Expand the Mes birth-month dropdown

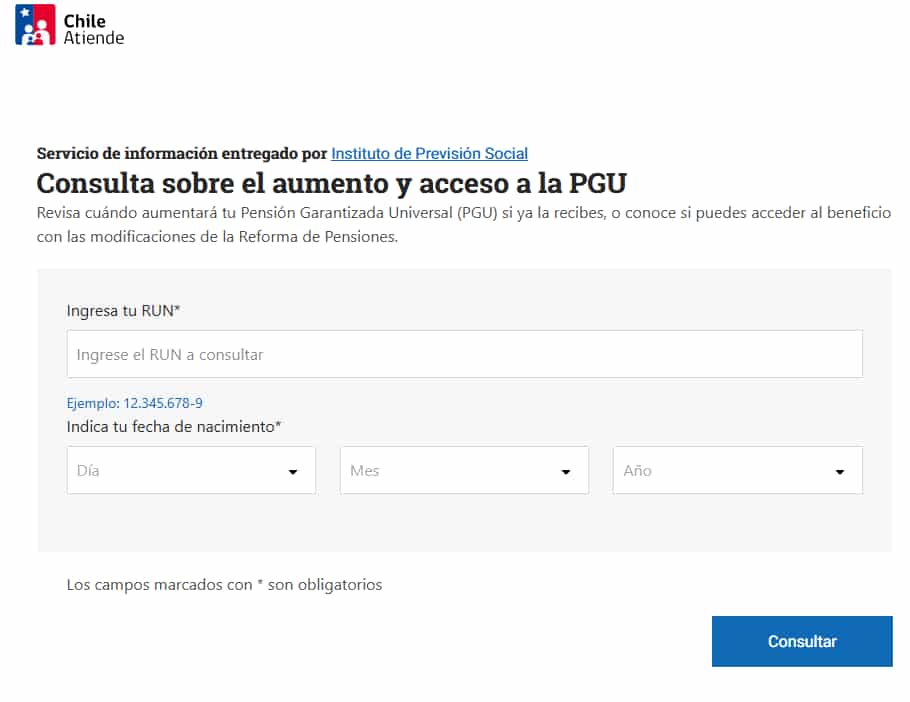464,471
